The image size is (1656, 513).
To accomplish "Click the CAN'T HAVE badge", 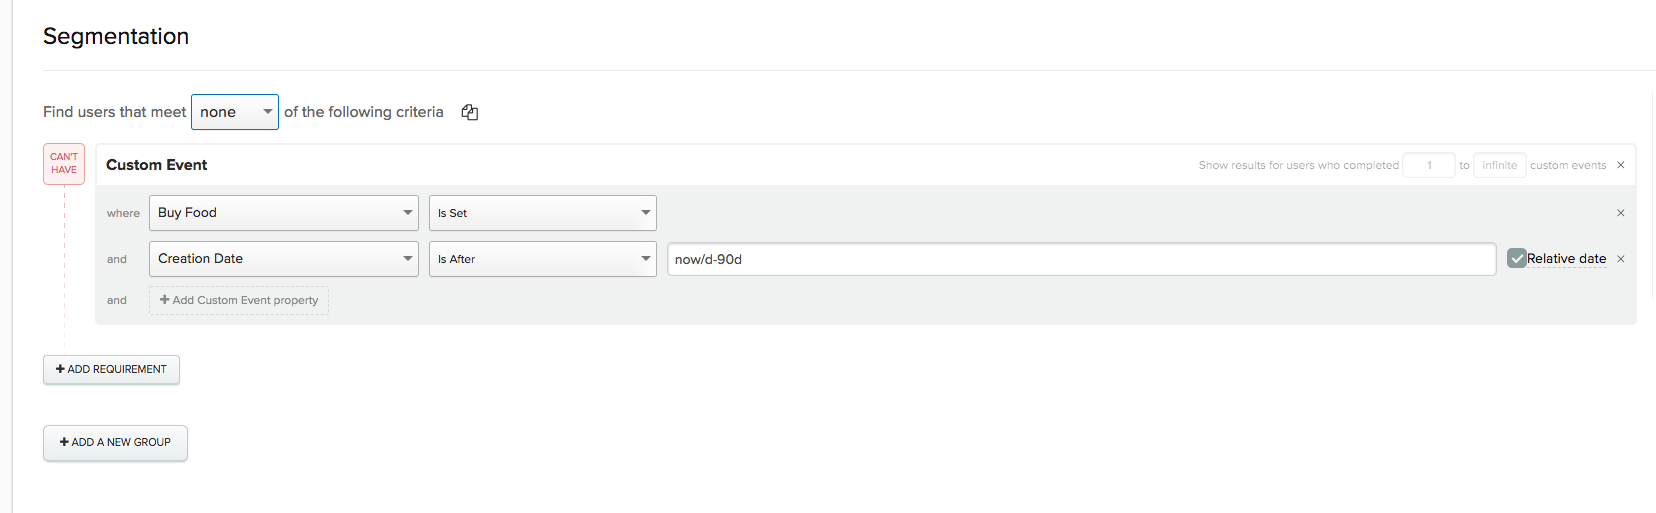I will click(64, 164).
